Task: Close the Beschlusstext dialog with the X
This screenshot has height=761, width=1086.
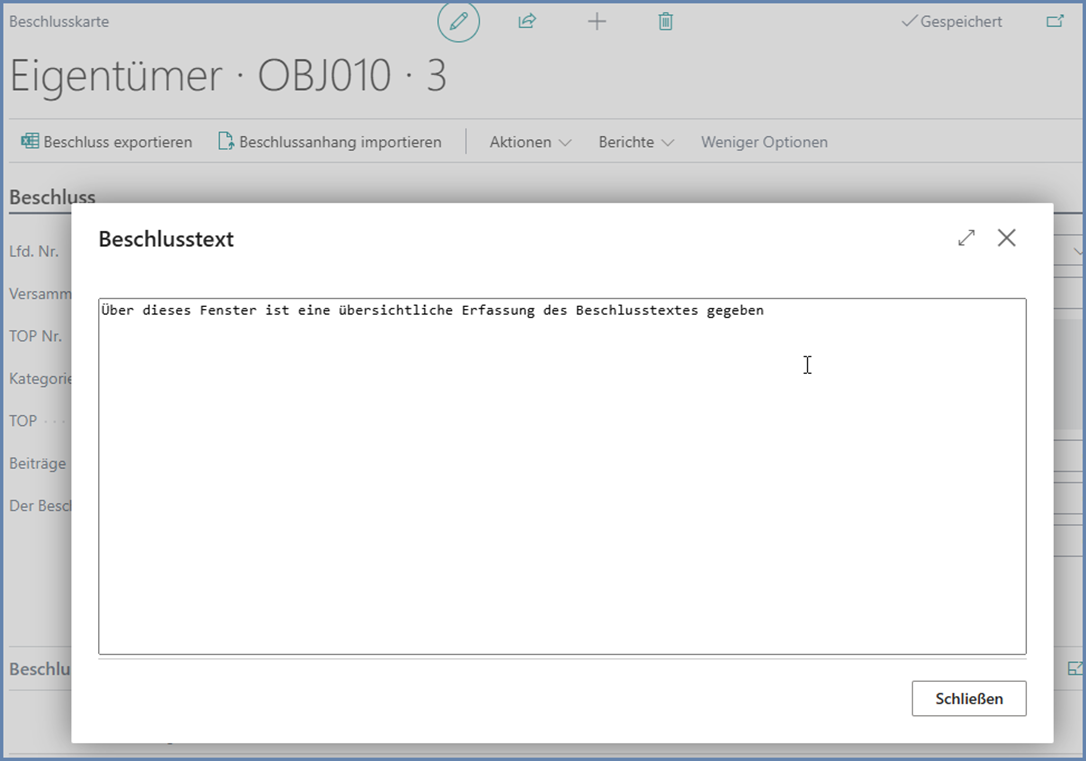Action: click(x=1007, y=238)
